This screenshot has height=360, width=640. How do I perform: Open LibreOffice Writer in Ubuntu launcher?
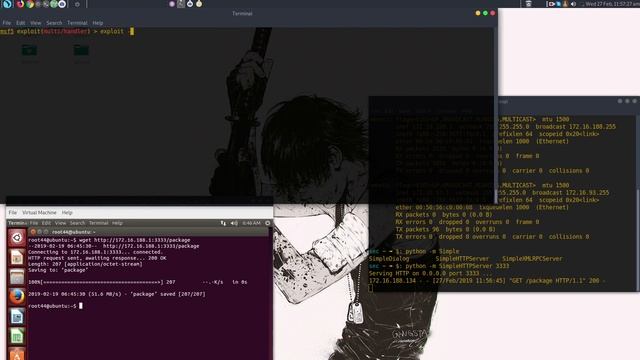(x=17, y=317)
